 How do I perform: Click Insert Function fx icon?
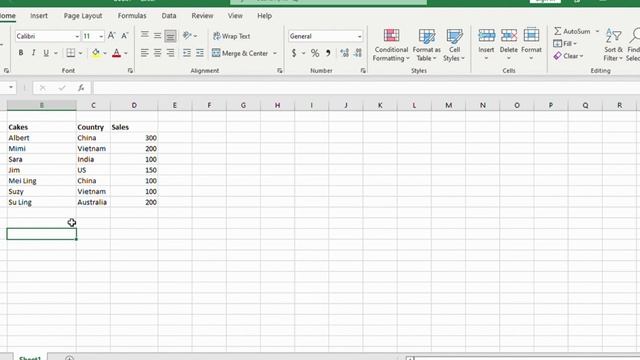pos(81,87)
